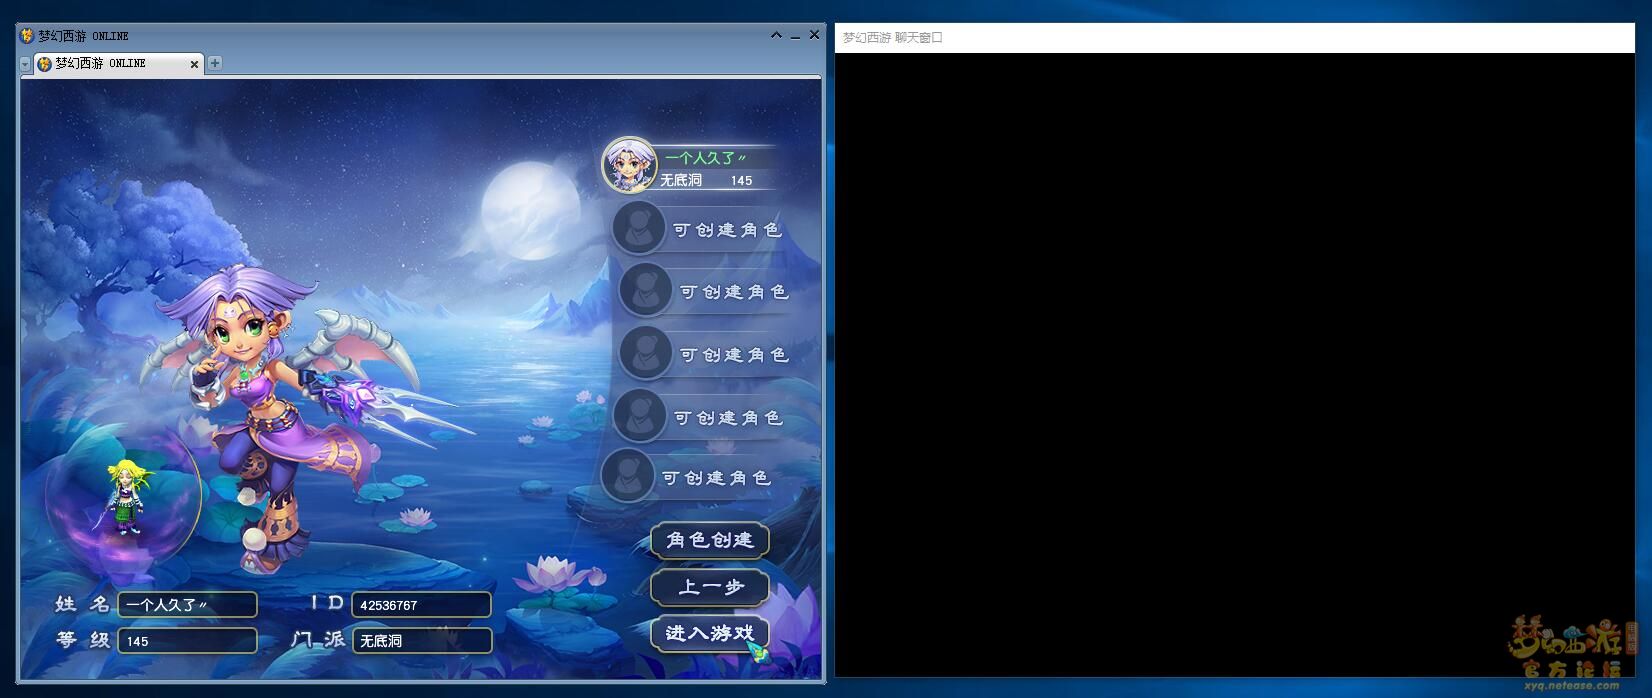Image resolution: width=1652 pixels, height=698 pixels.
Task: Click the ID field showing 42536767
Action: pos(421,605)
